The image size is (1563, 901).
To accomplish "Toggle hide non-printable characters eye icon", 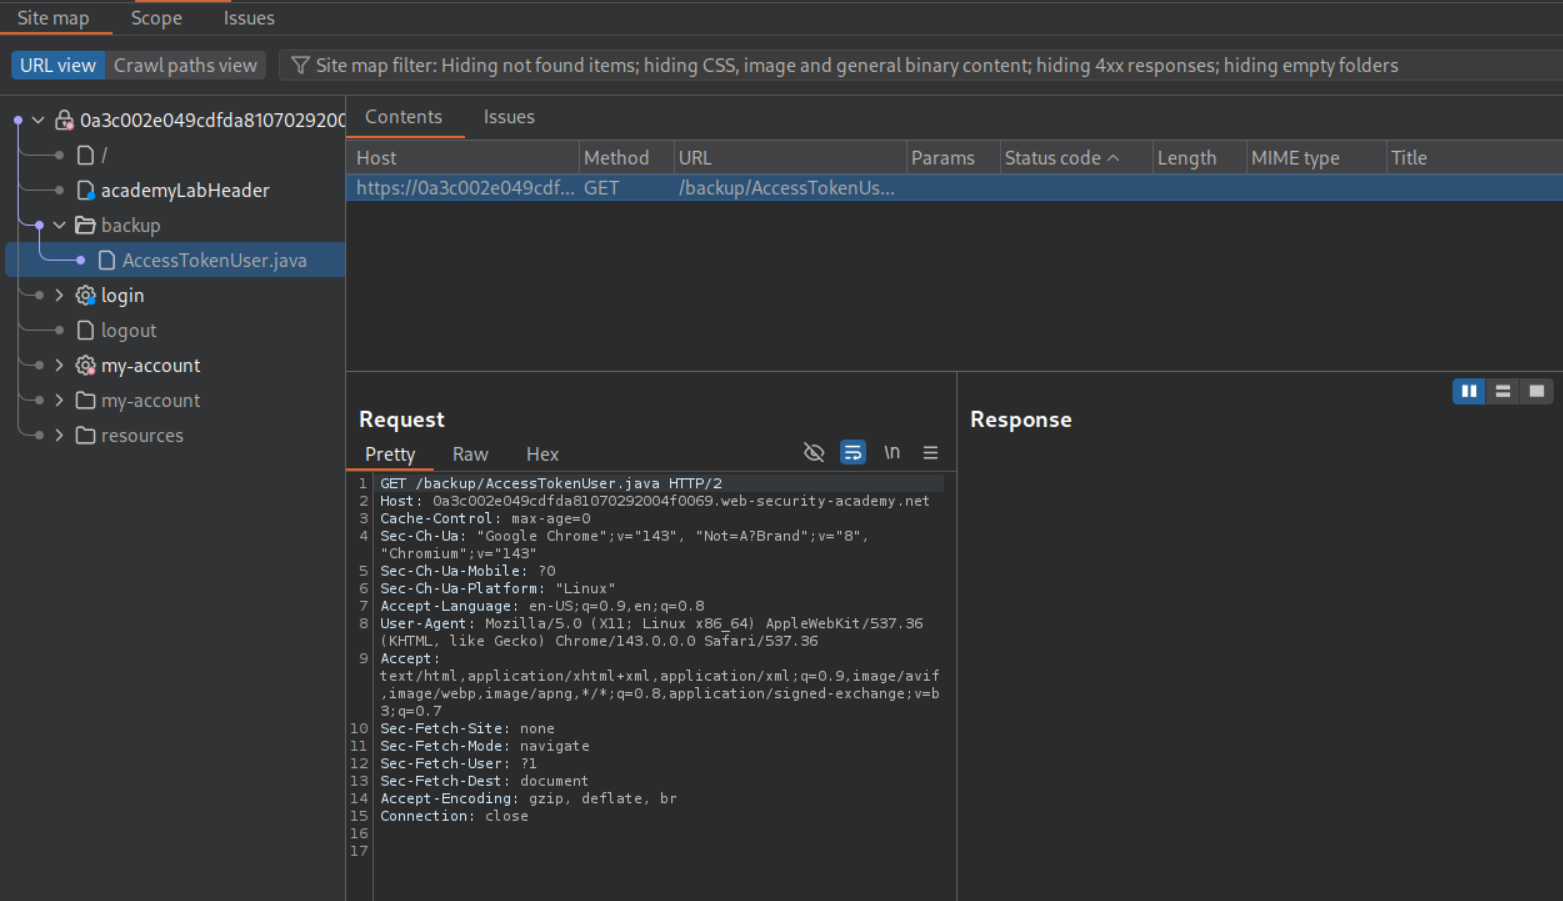I will tap(814, 453).
